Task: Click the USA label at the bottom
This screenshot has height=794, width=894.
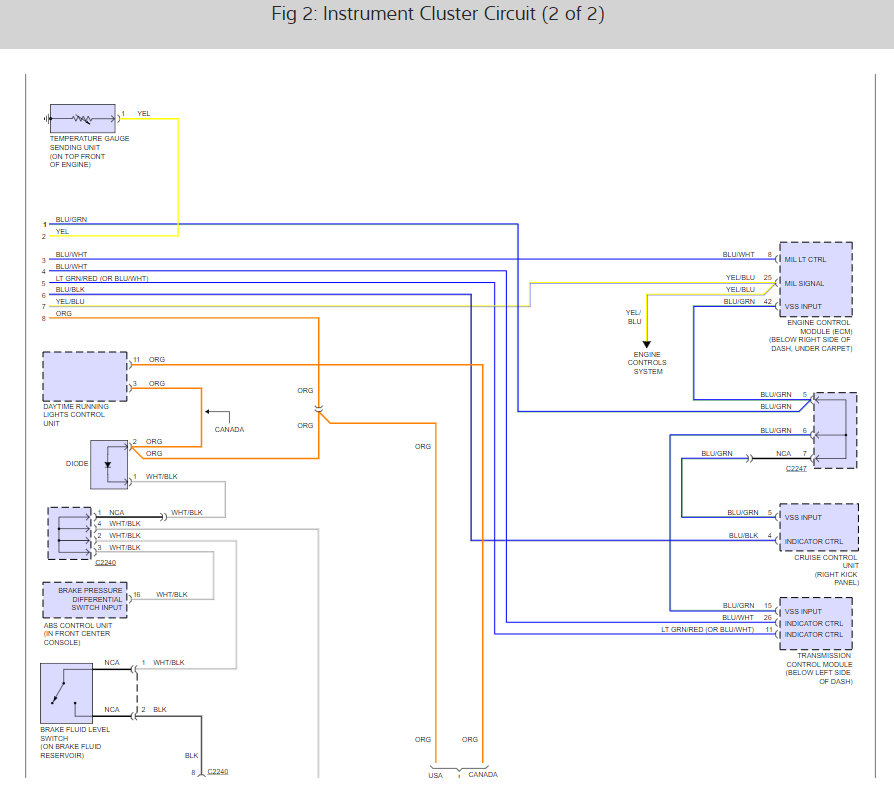Action: point(436,775)
